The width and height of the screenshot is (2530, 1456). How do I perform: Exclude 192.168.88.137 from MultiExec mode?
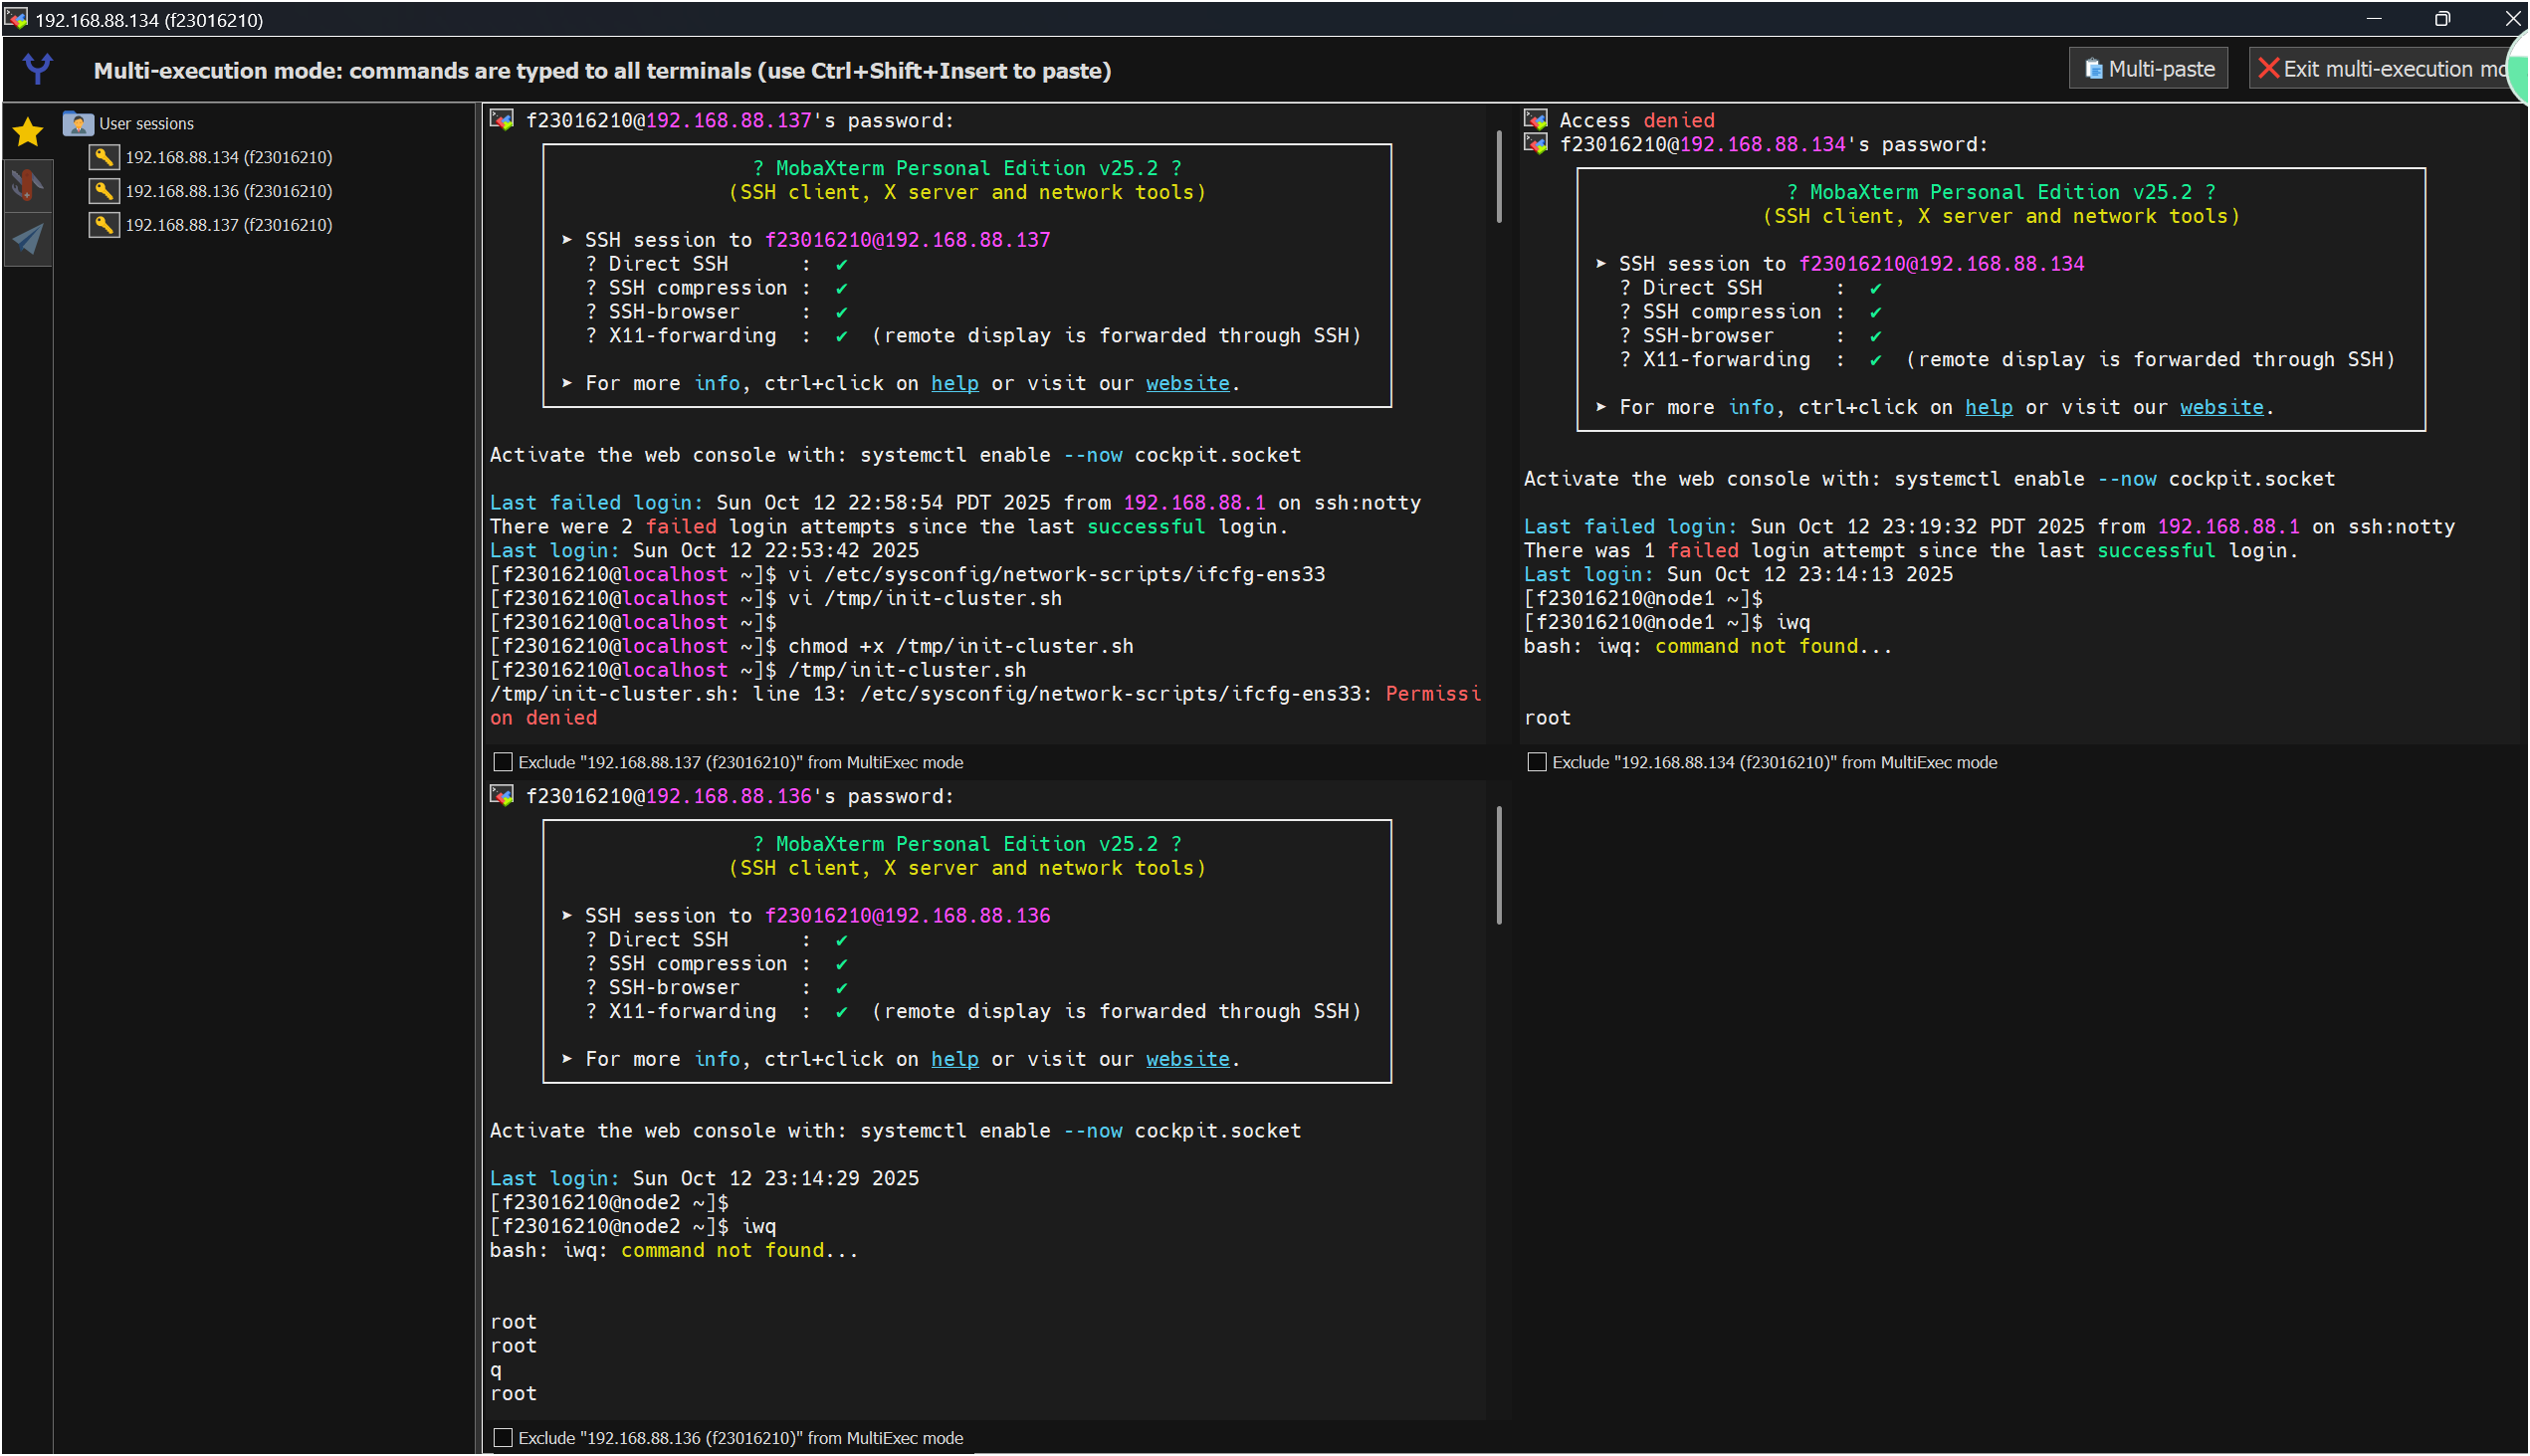[x=504, y=762]
